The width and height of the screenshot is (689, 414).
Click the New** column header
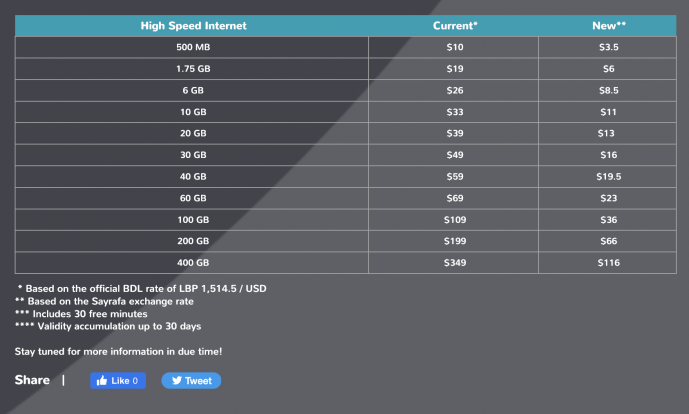coord(607,26)
